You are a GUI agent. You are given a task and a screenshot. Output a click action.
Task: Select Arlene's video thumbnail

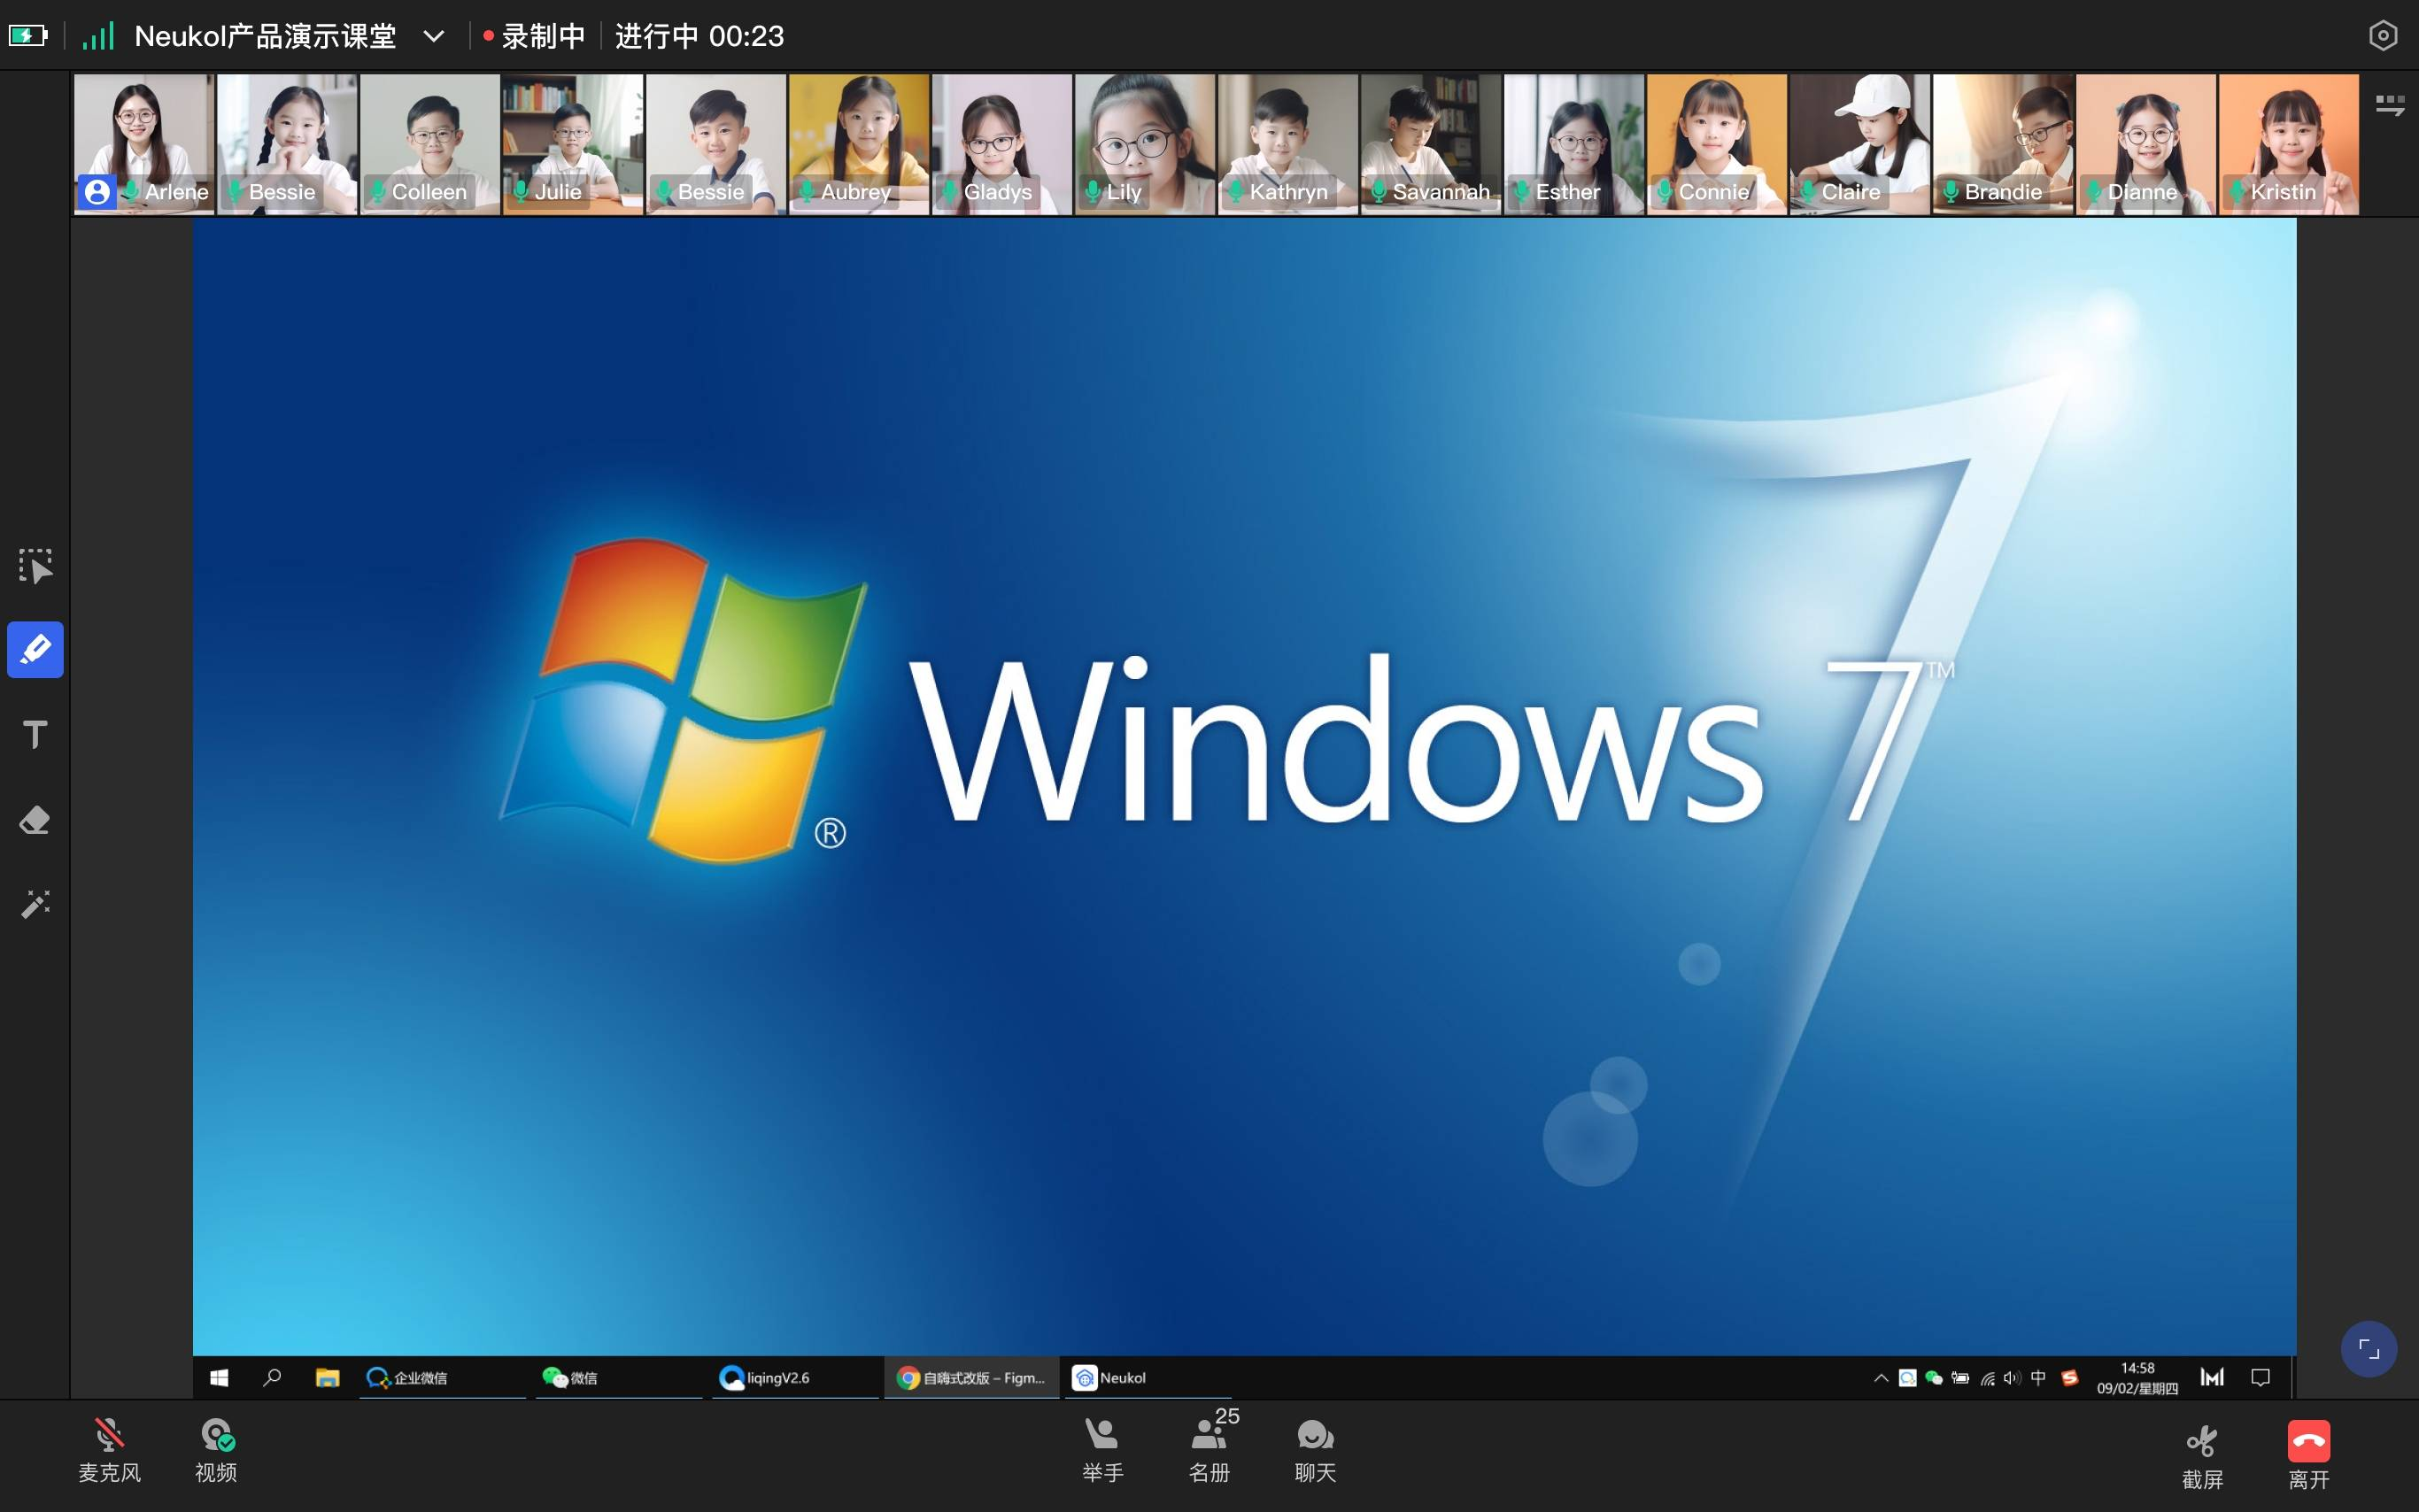(x=144, y=144)
